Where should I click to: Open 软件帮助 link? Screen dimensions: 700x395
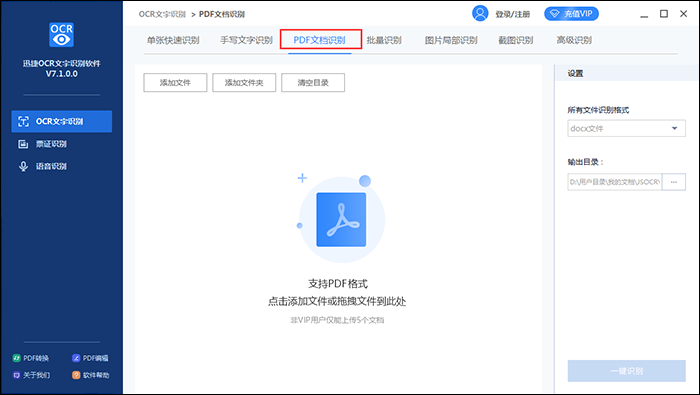(x=91, y=375)
